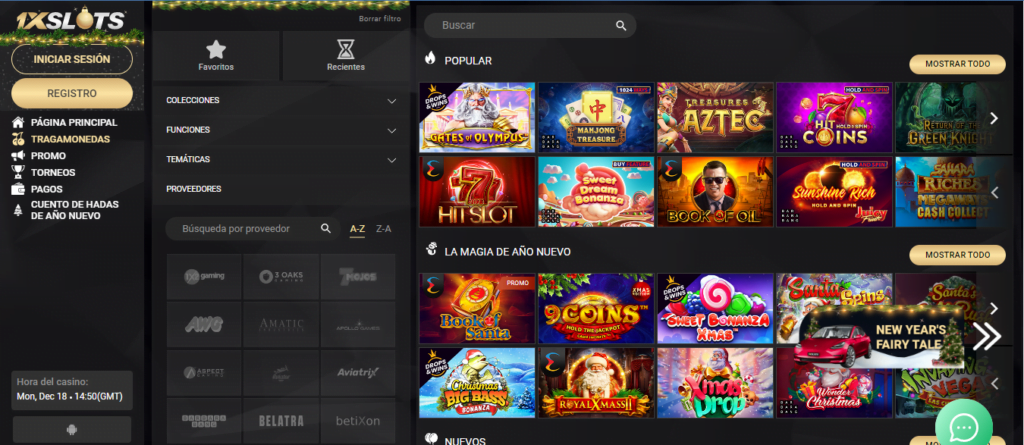Expand the Funciones filter section

click(281, 130)
